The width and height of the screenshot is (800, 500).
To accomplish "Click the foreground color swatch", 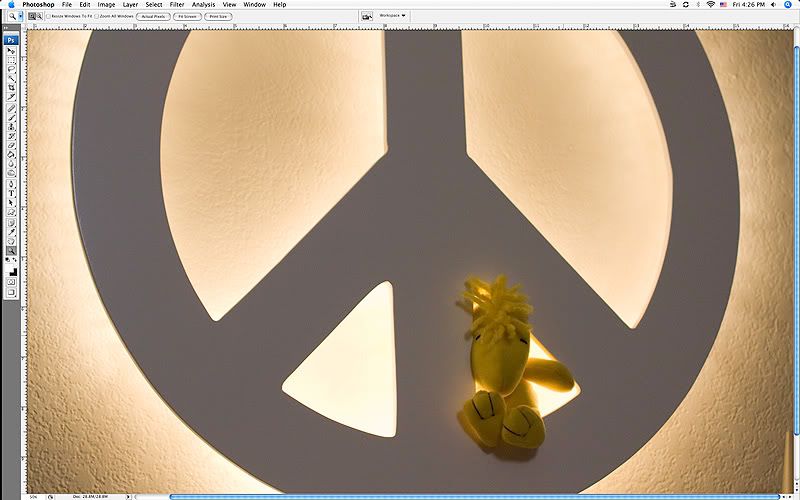I will (9, 265).
